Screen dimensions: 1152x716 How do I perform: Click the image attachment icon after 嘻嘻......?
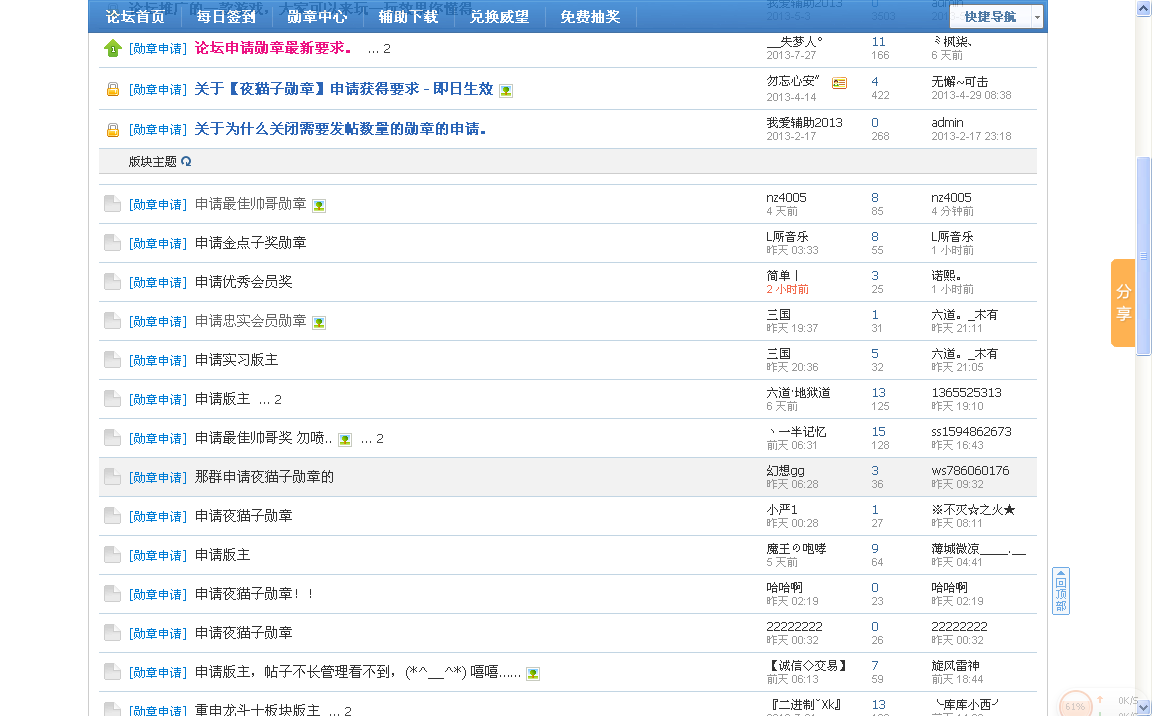coord(533,673)
